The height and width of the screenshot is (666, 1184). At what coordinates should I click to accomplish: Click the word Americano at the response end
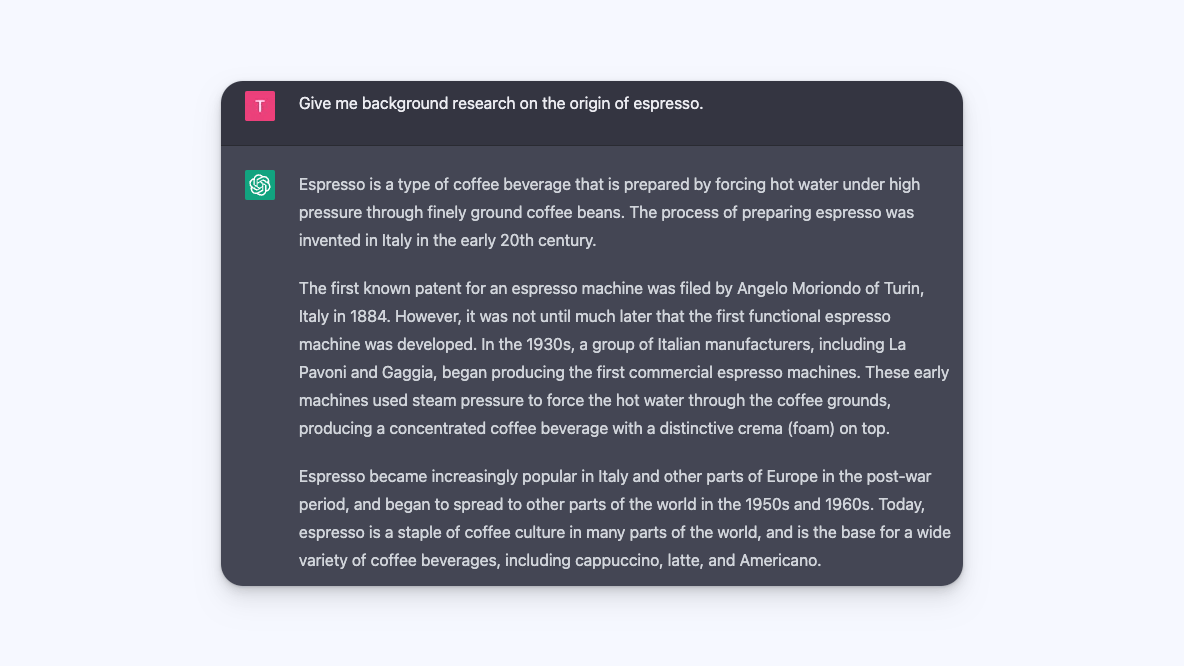(x=778, y=560)
